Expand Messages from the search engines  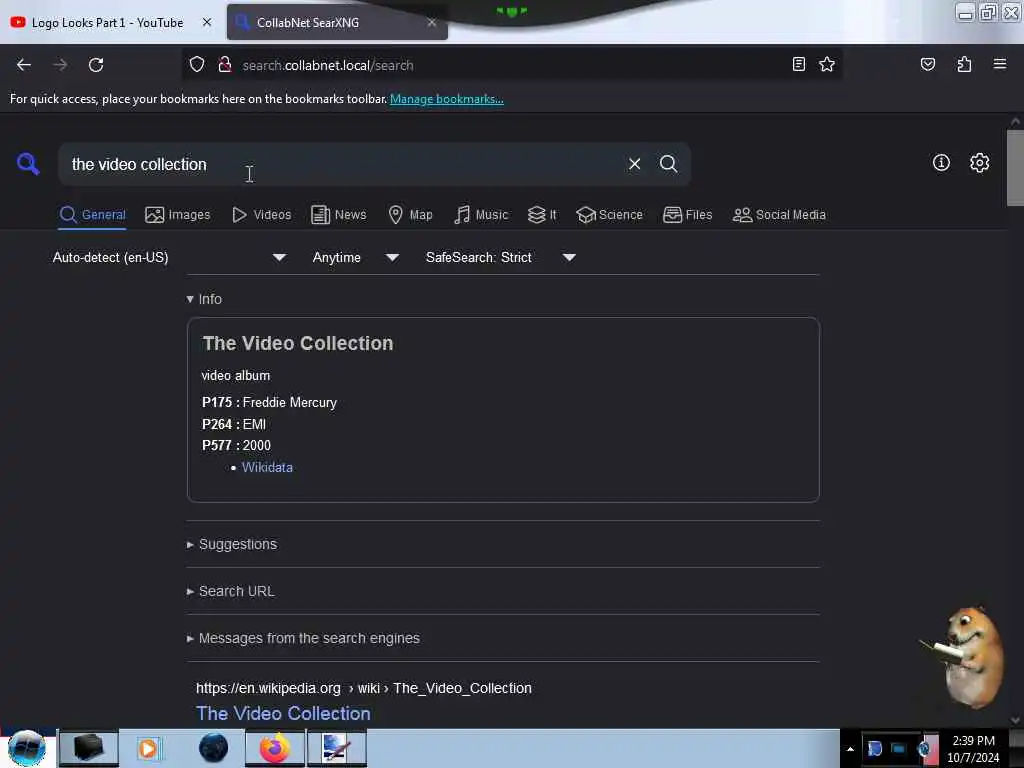(303, 638)
